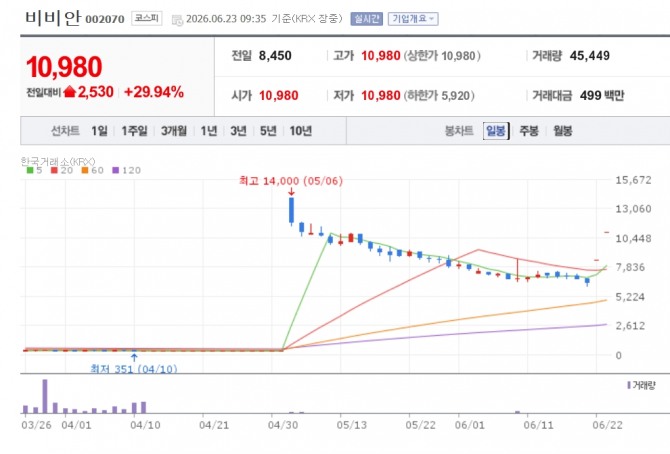Open the 기업개요 dropdown
The image size is (670, 454).
413,19
